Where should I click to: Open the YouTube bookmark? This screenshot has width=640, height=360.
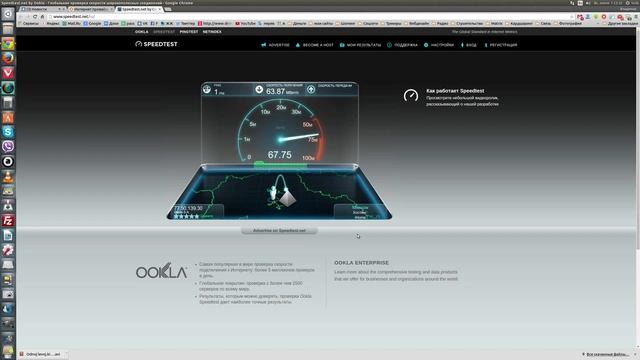tap(245, 24)
